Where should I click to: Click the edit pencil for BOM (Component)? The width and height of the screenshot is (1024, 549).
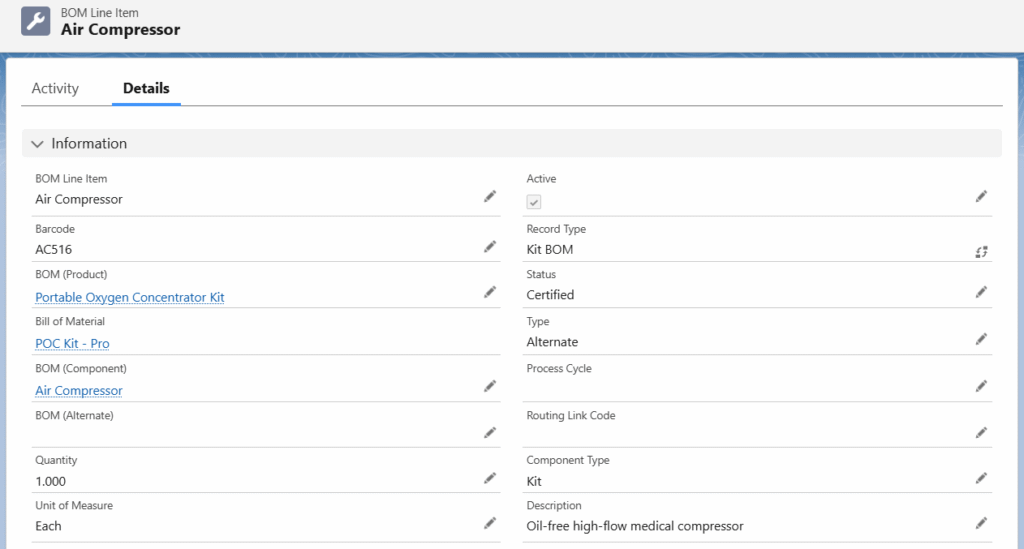click(x=490, y=386)
